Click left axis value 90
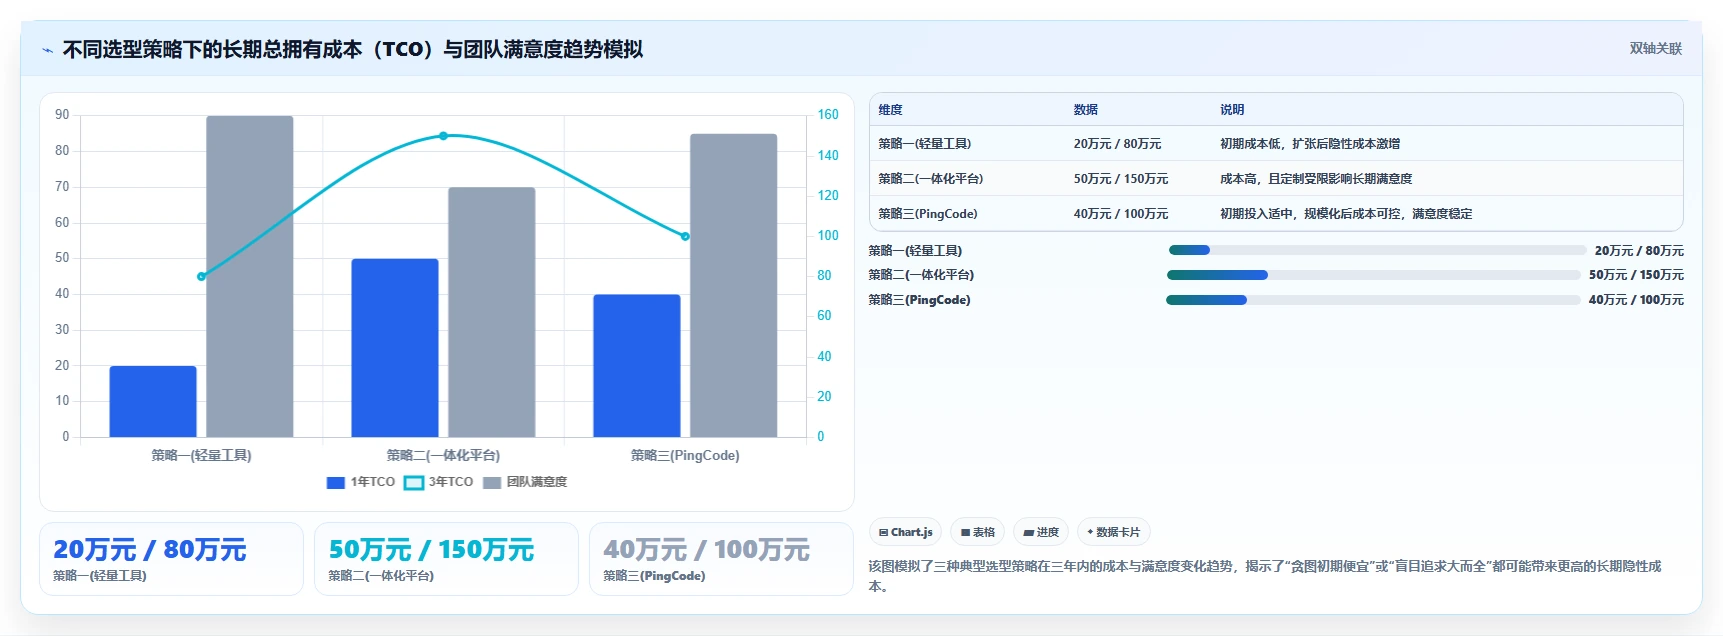This screenshot has height=636, width=1723. [x=62, y=115]
